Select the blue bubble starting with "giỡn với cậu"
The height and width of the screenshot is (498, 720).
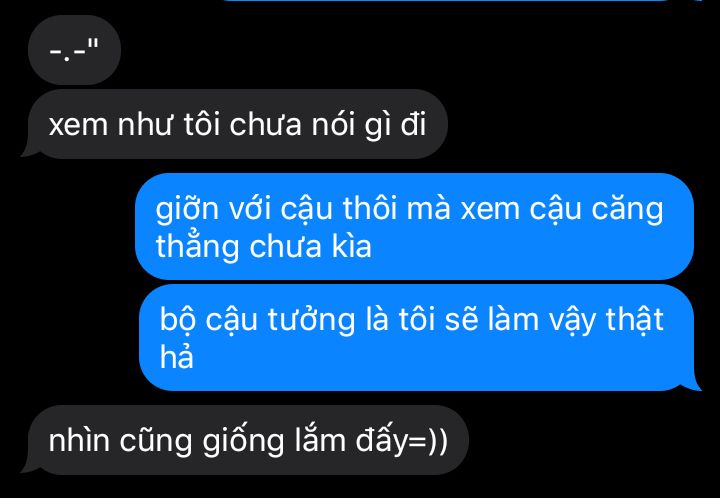coord(414,226)
